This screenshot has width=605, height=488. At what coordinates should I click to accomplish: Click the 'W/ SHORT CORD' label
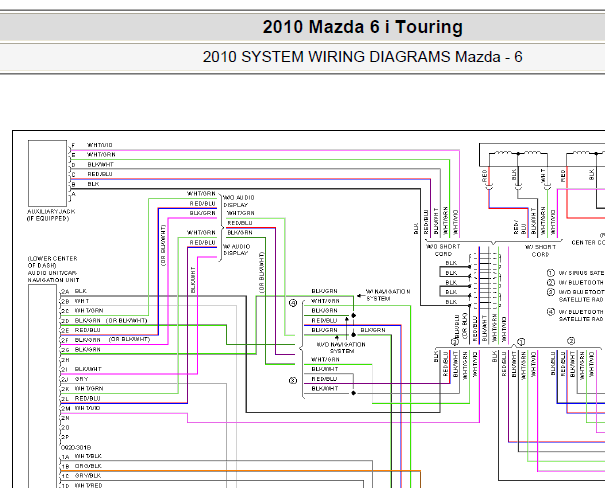(x=540, y=250)
